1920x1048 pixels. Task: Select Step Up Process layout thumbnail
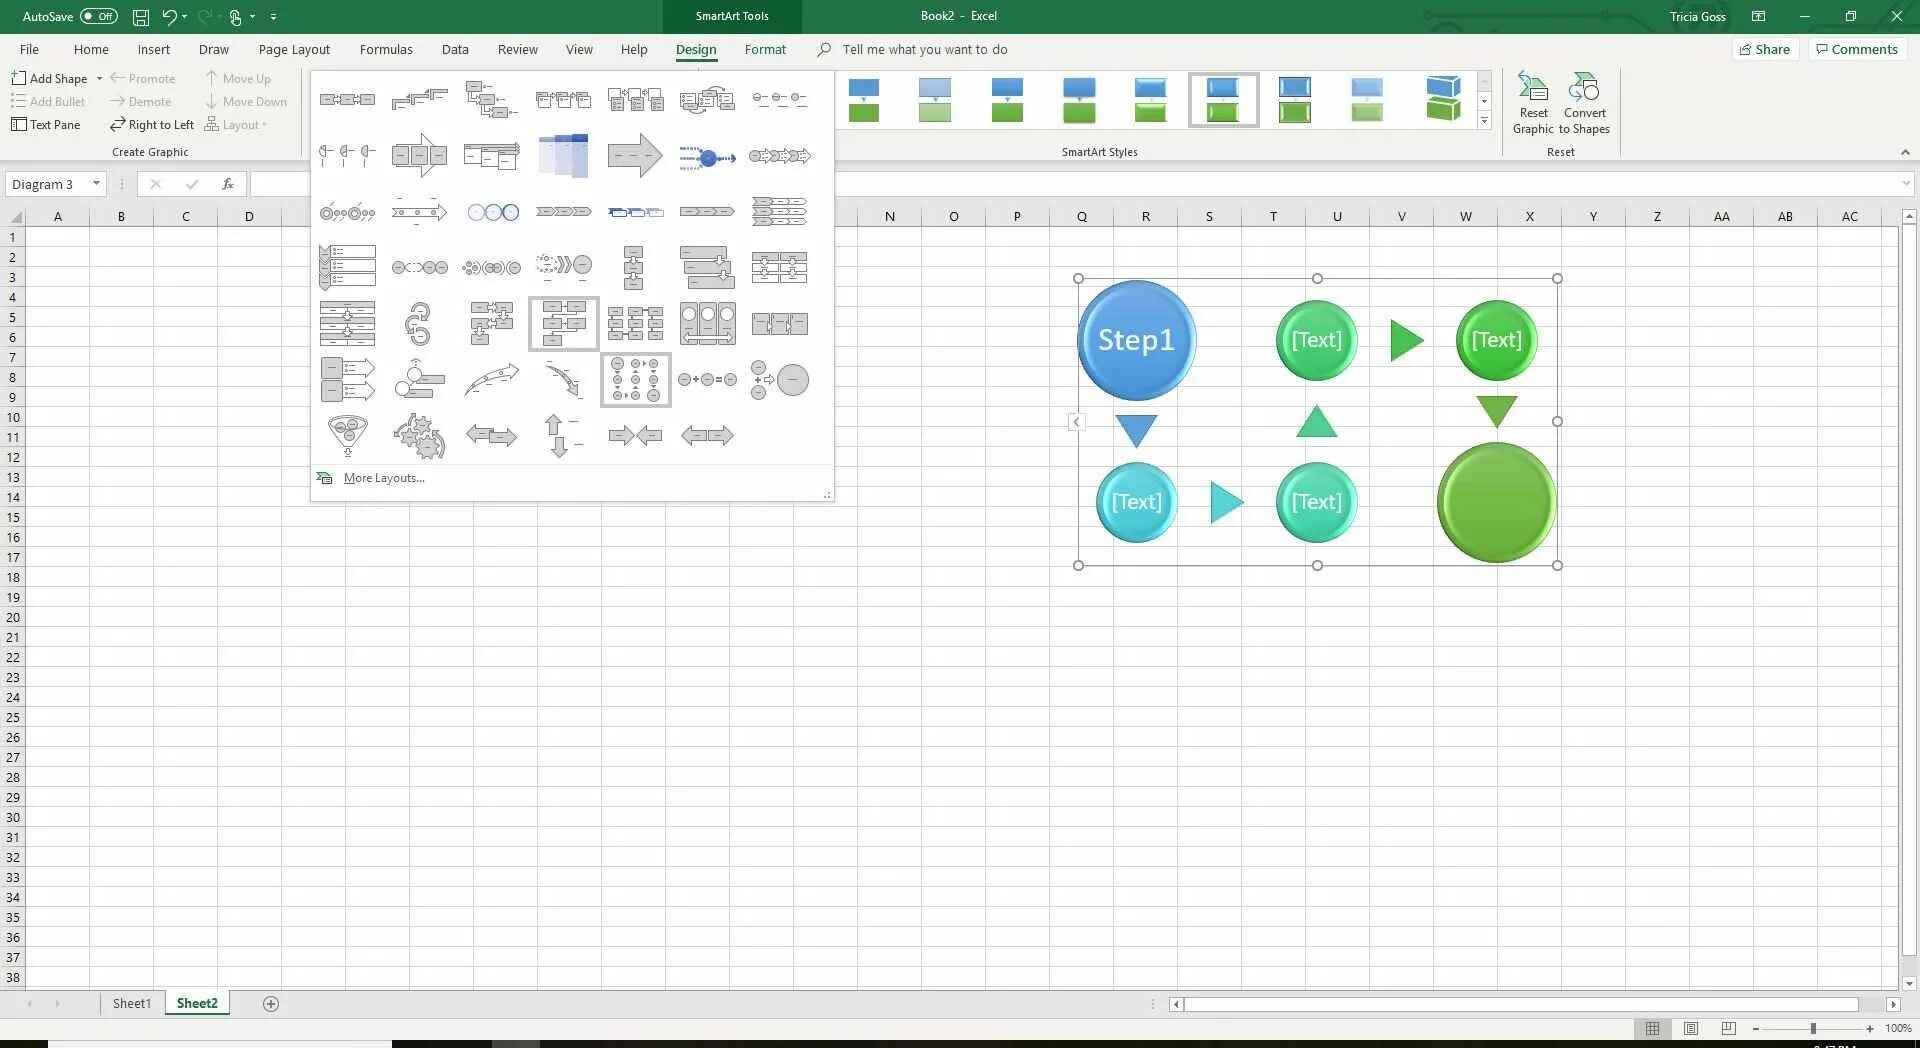point(419,100)
